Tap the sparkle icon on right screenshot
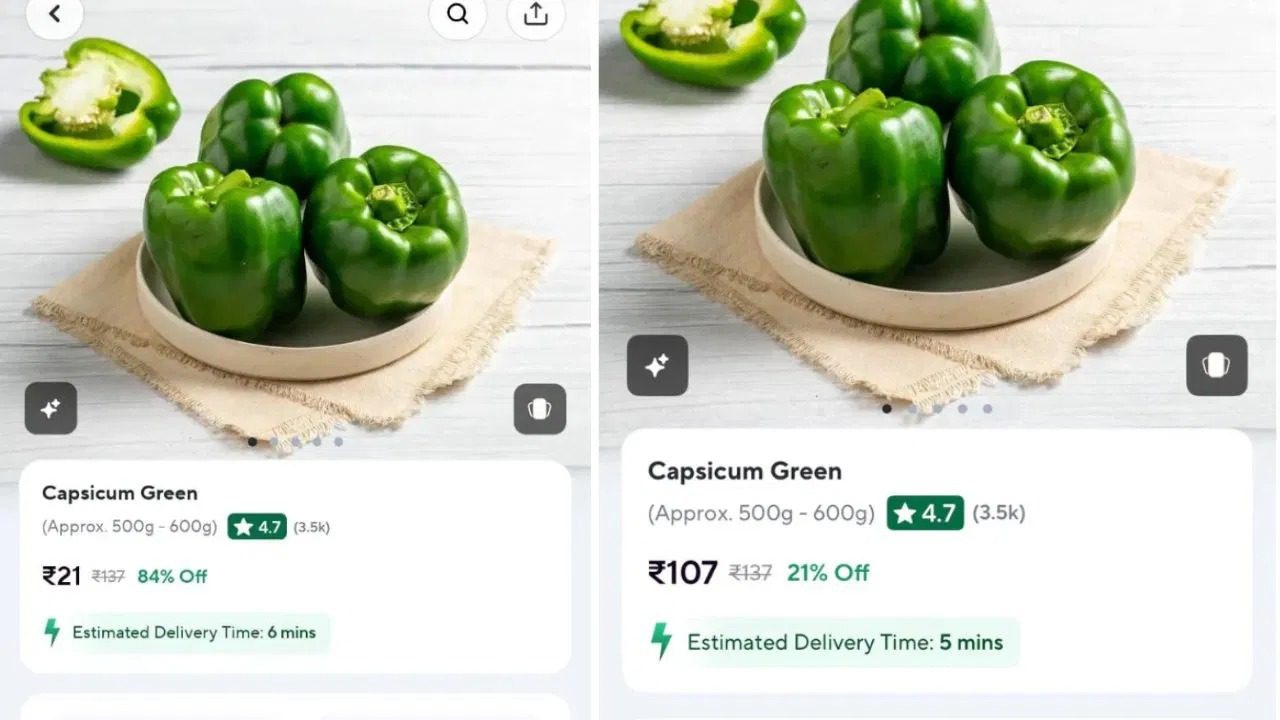The width and height of the screenshot is (1280, 720). tap(657, 365)
